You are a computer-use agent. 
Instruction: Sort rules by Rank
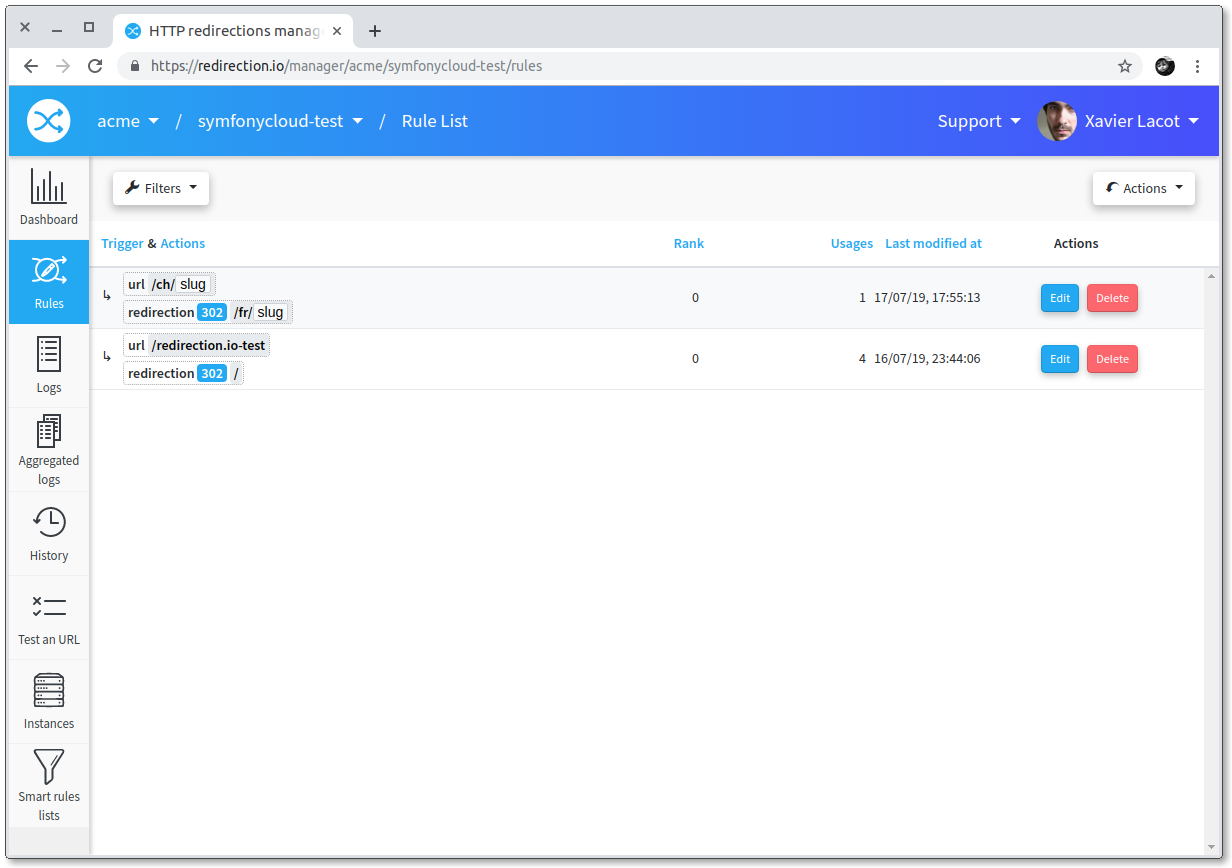689,243
